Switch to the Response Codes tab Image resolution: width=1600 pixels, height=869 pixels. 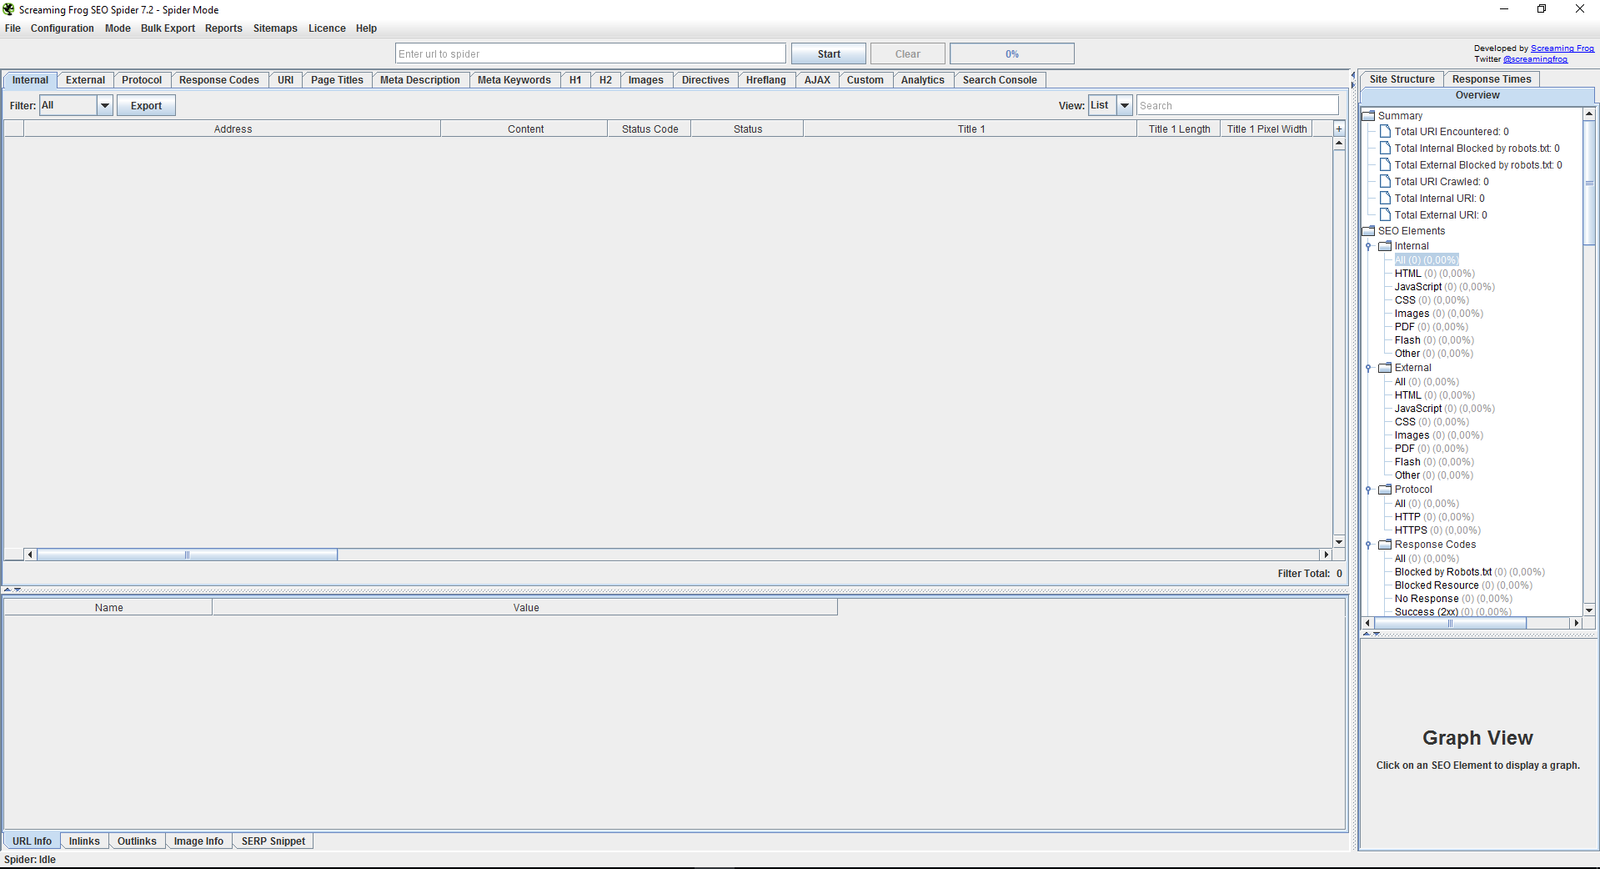pos(218,80)
